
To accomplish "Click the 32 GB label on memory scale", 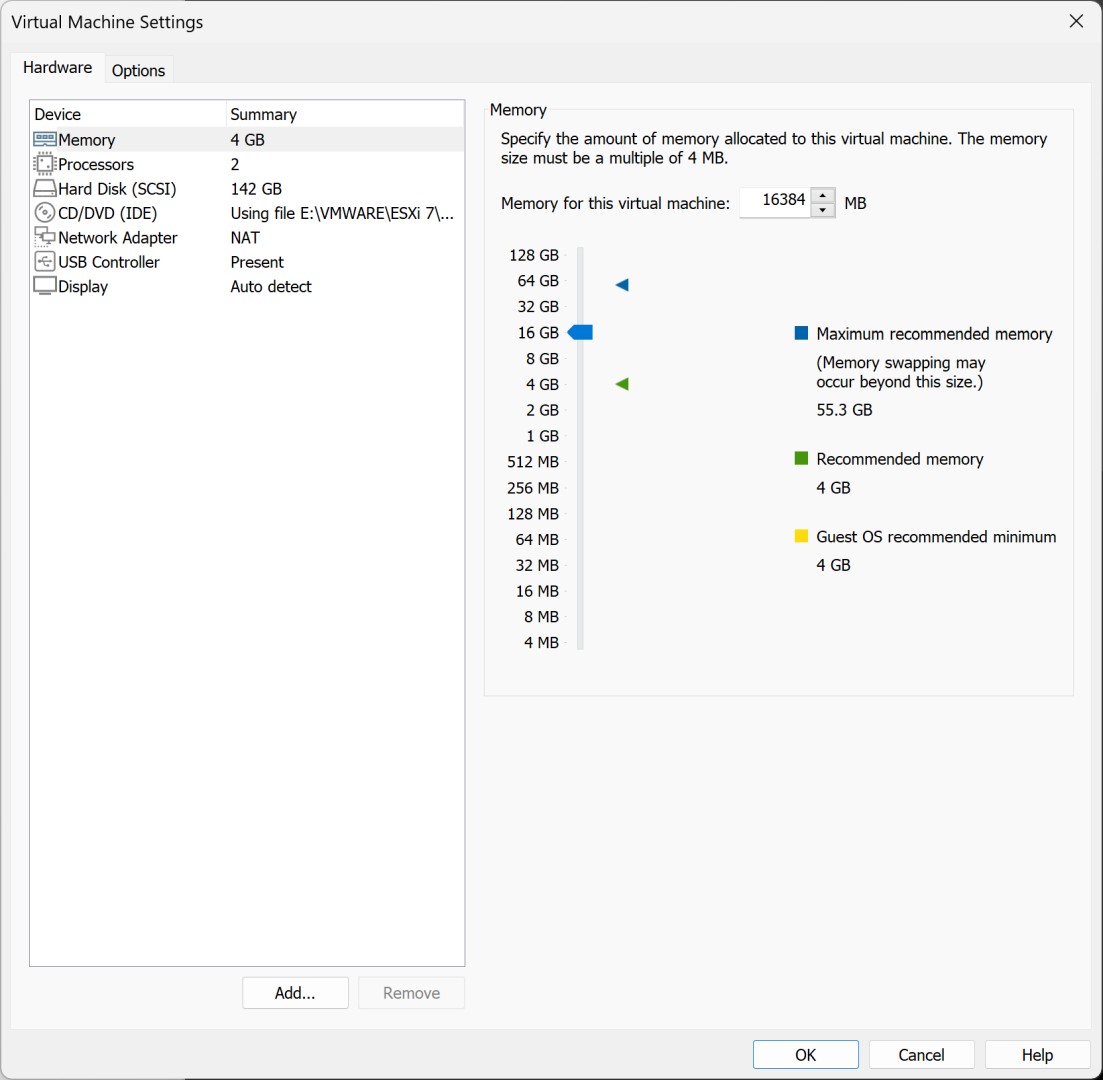I will tap(538, 307).
